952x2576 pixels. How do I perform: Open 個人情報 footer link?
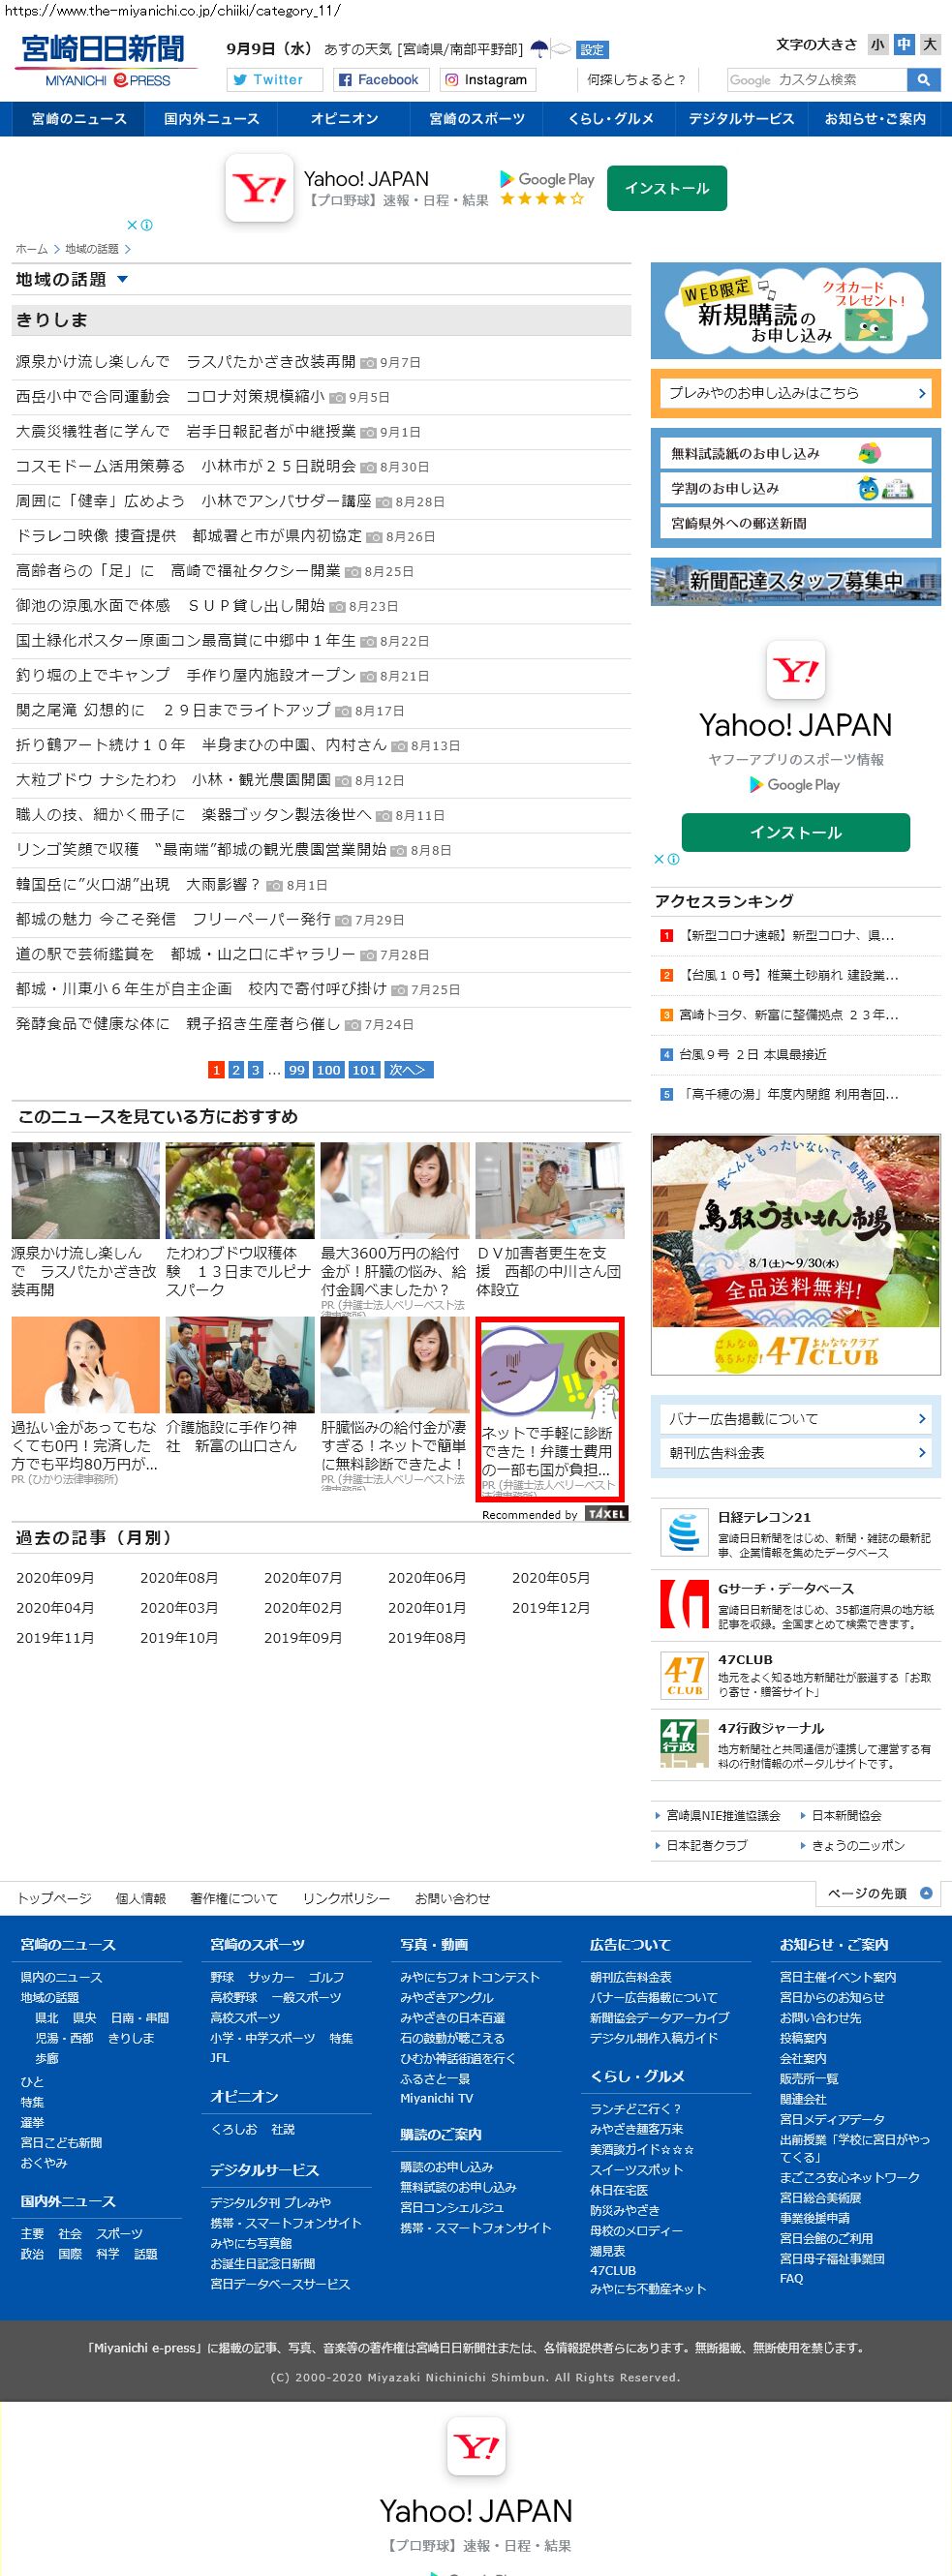pos(141,1898)
